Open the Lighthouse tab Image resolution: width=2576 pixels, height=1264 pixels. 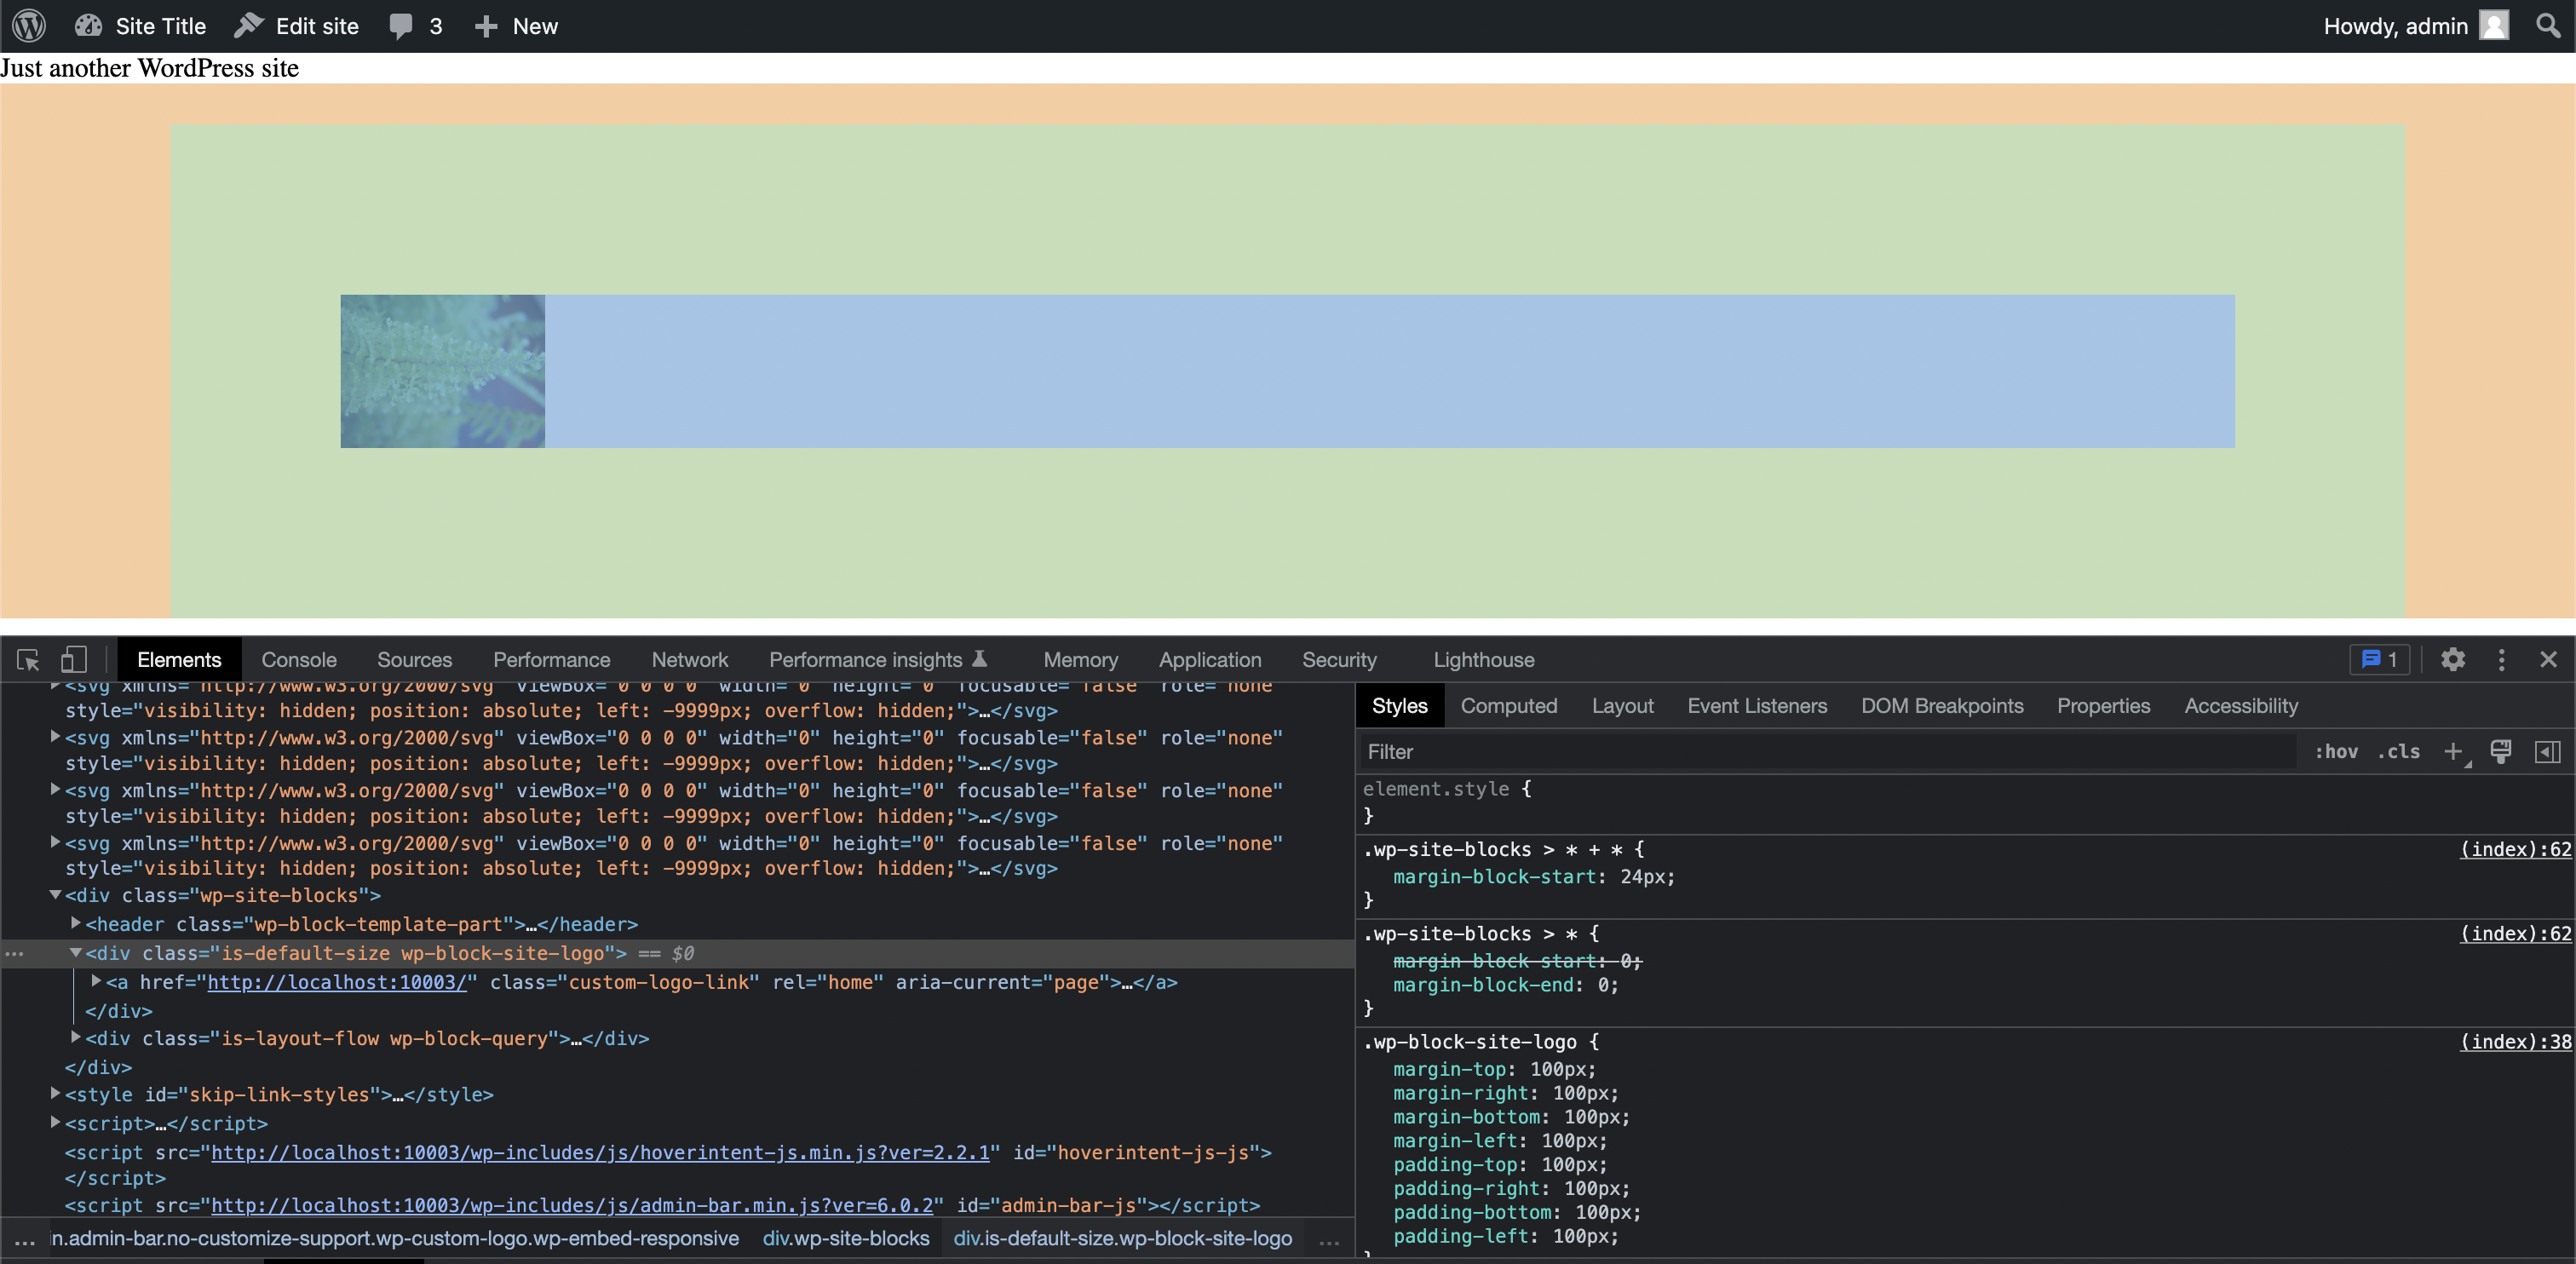(1483, 660)
